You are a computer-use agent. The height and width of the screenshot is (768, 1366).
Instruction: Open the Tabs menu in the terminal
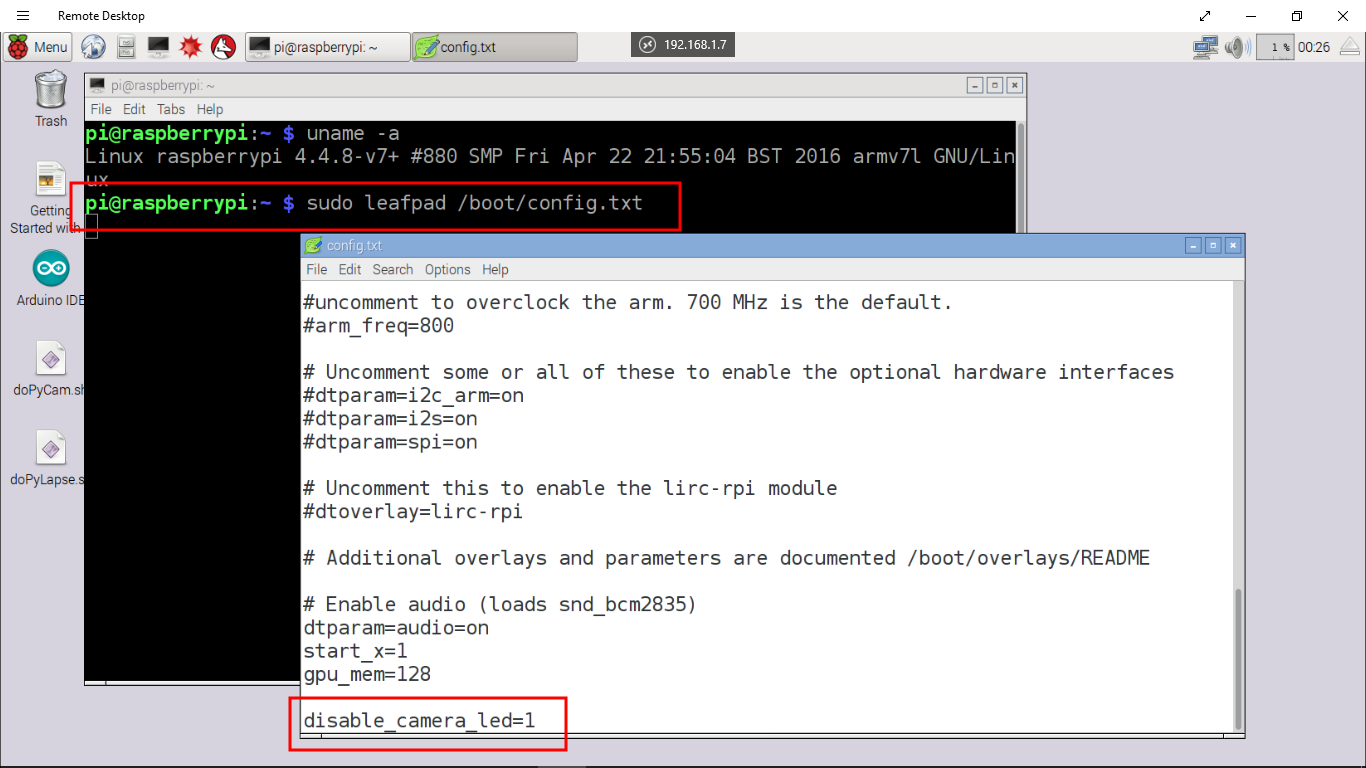(x=170, y=109)
